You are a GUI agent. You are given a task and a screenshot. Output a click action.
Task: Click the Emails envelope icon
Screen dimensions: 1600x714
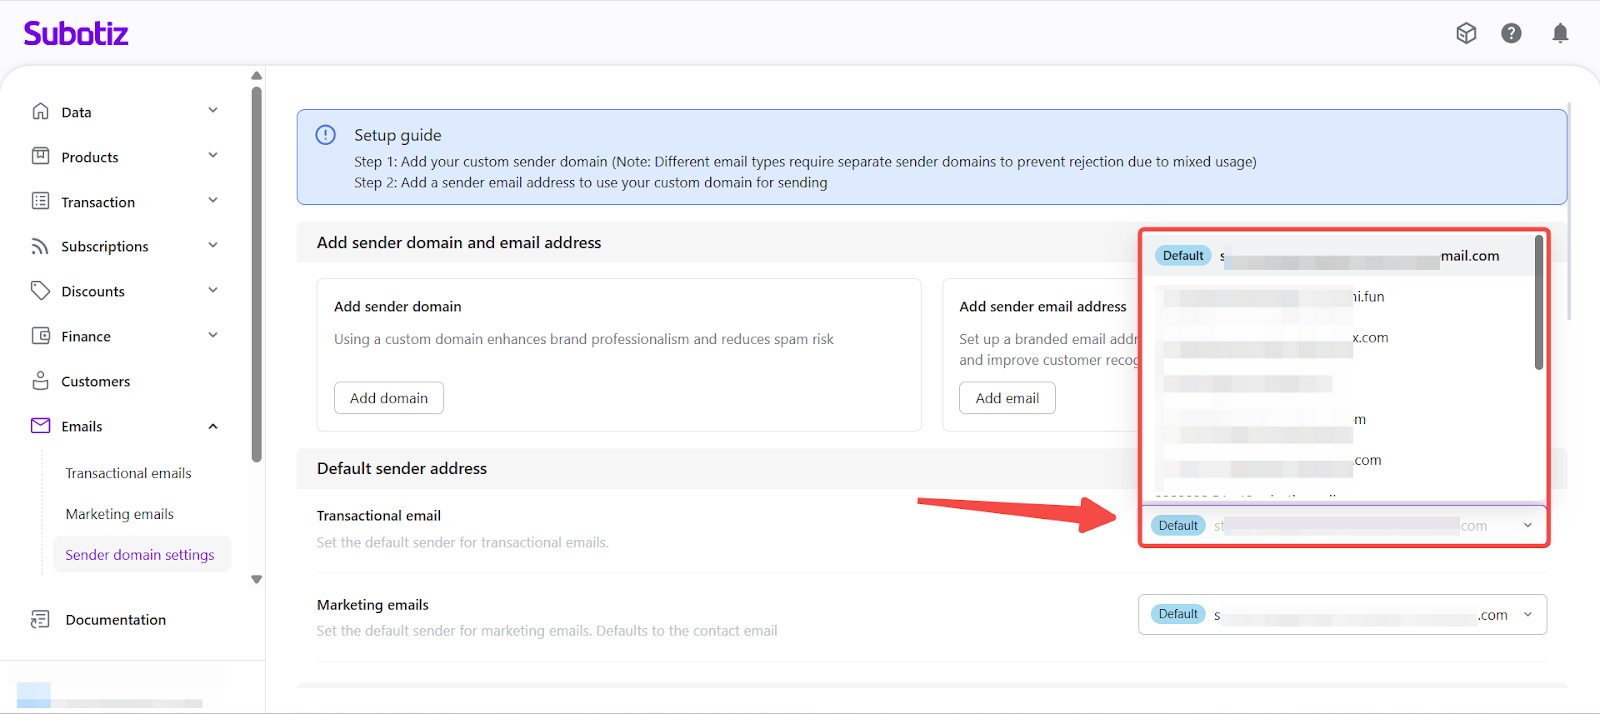coord(41,426)
